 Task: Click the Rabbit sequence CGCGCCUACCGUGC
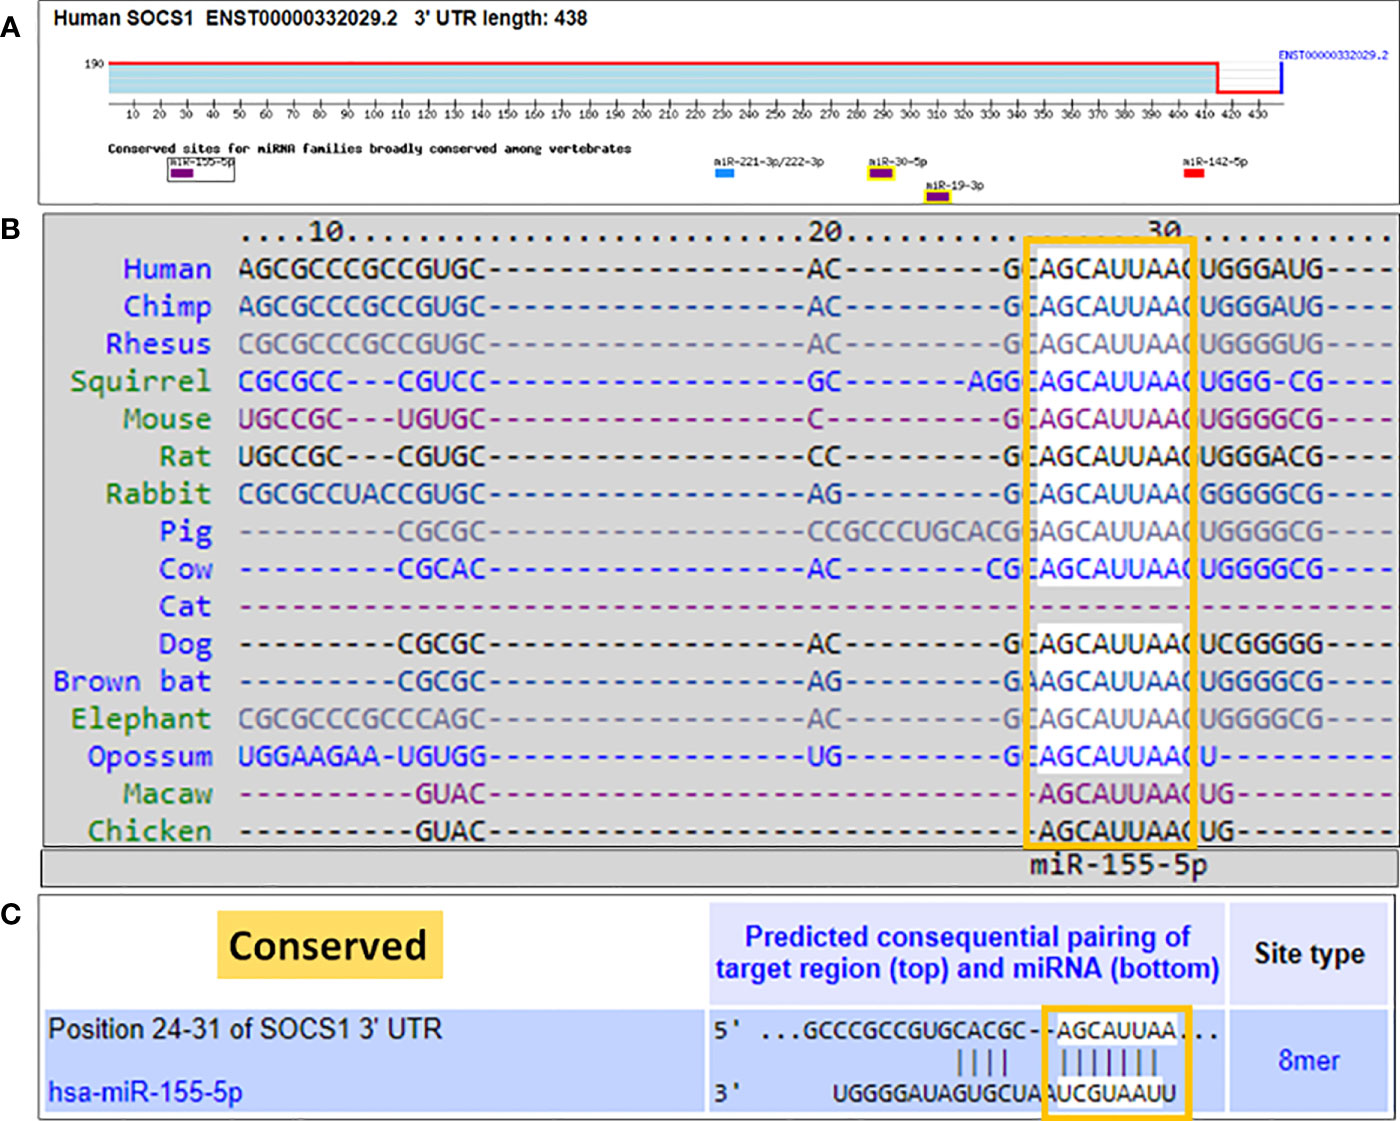[362, 494]
